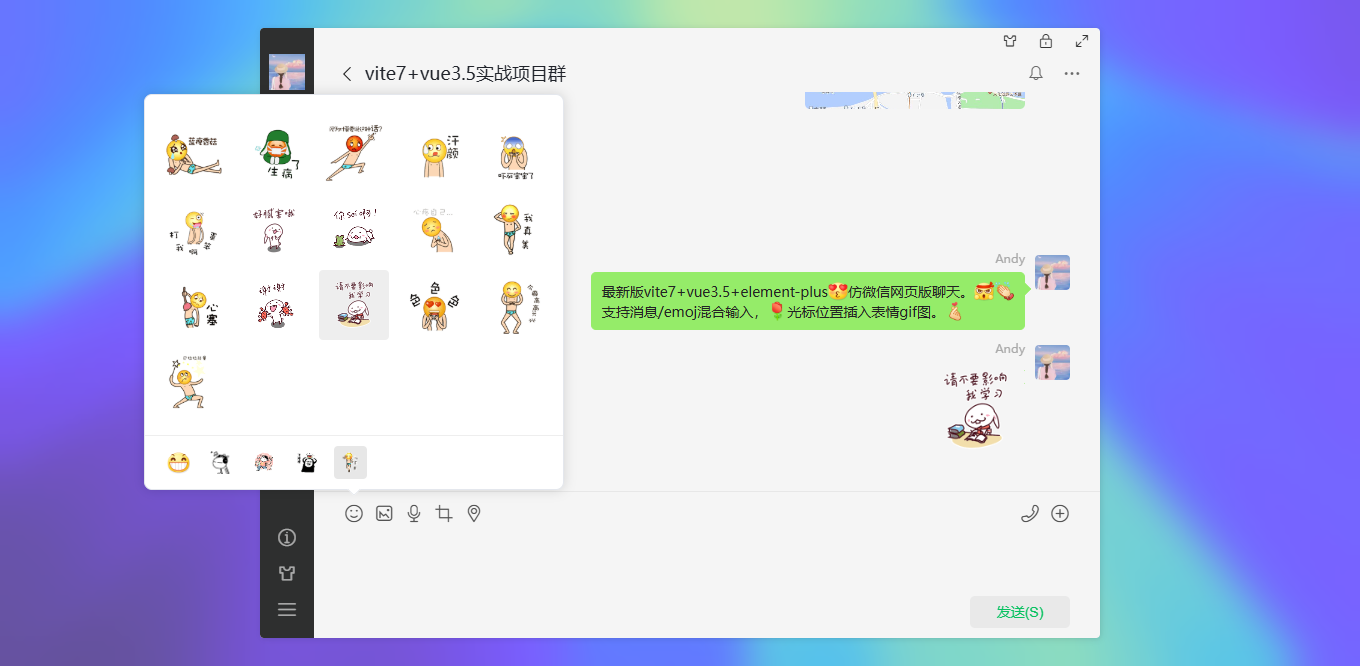Pick the '好棒棒哦' sticker
The height and width of the screenshot is (666, 1360).
tap(275, 229)
